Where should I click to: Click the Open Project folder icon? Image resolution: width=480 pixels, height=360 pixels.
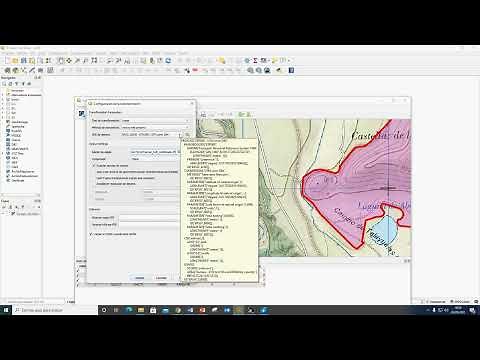[15, 61]
